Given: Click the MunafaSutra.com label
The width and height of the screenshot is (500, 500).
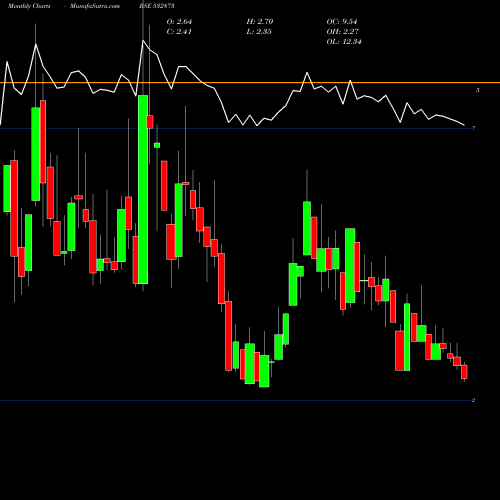Looking at the screenshot, I should pos(95,6).
